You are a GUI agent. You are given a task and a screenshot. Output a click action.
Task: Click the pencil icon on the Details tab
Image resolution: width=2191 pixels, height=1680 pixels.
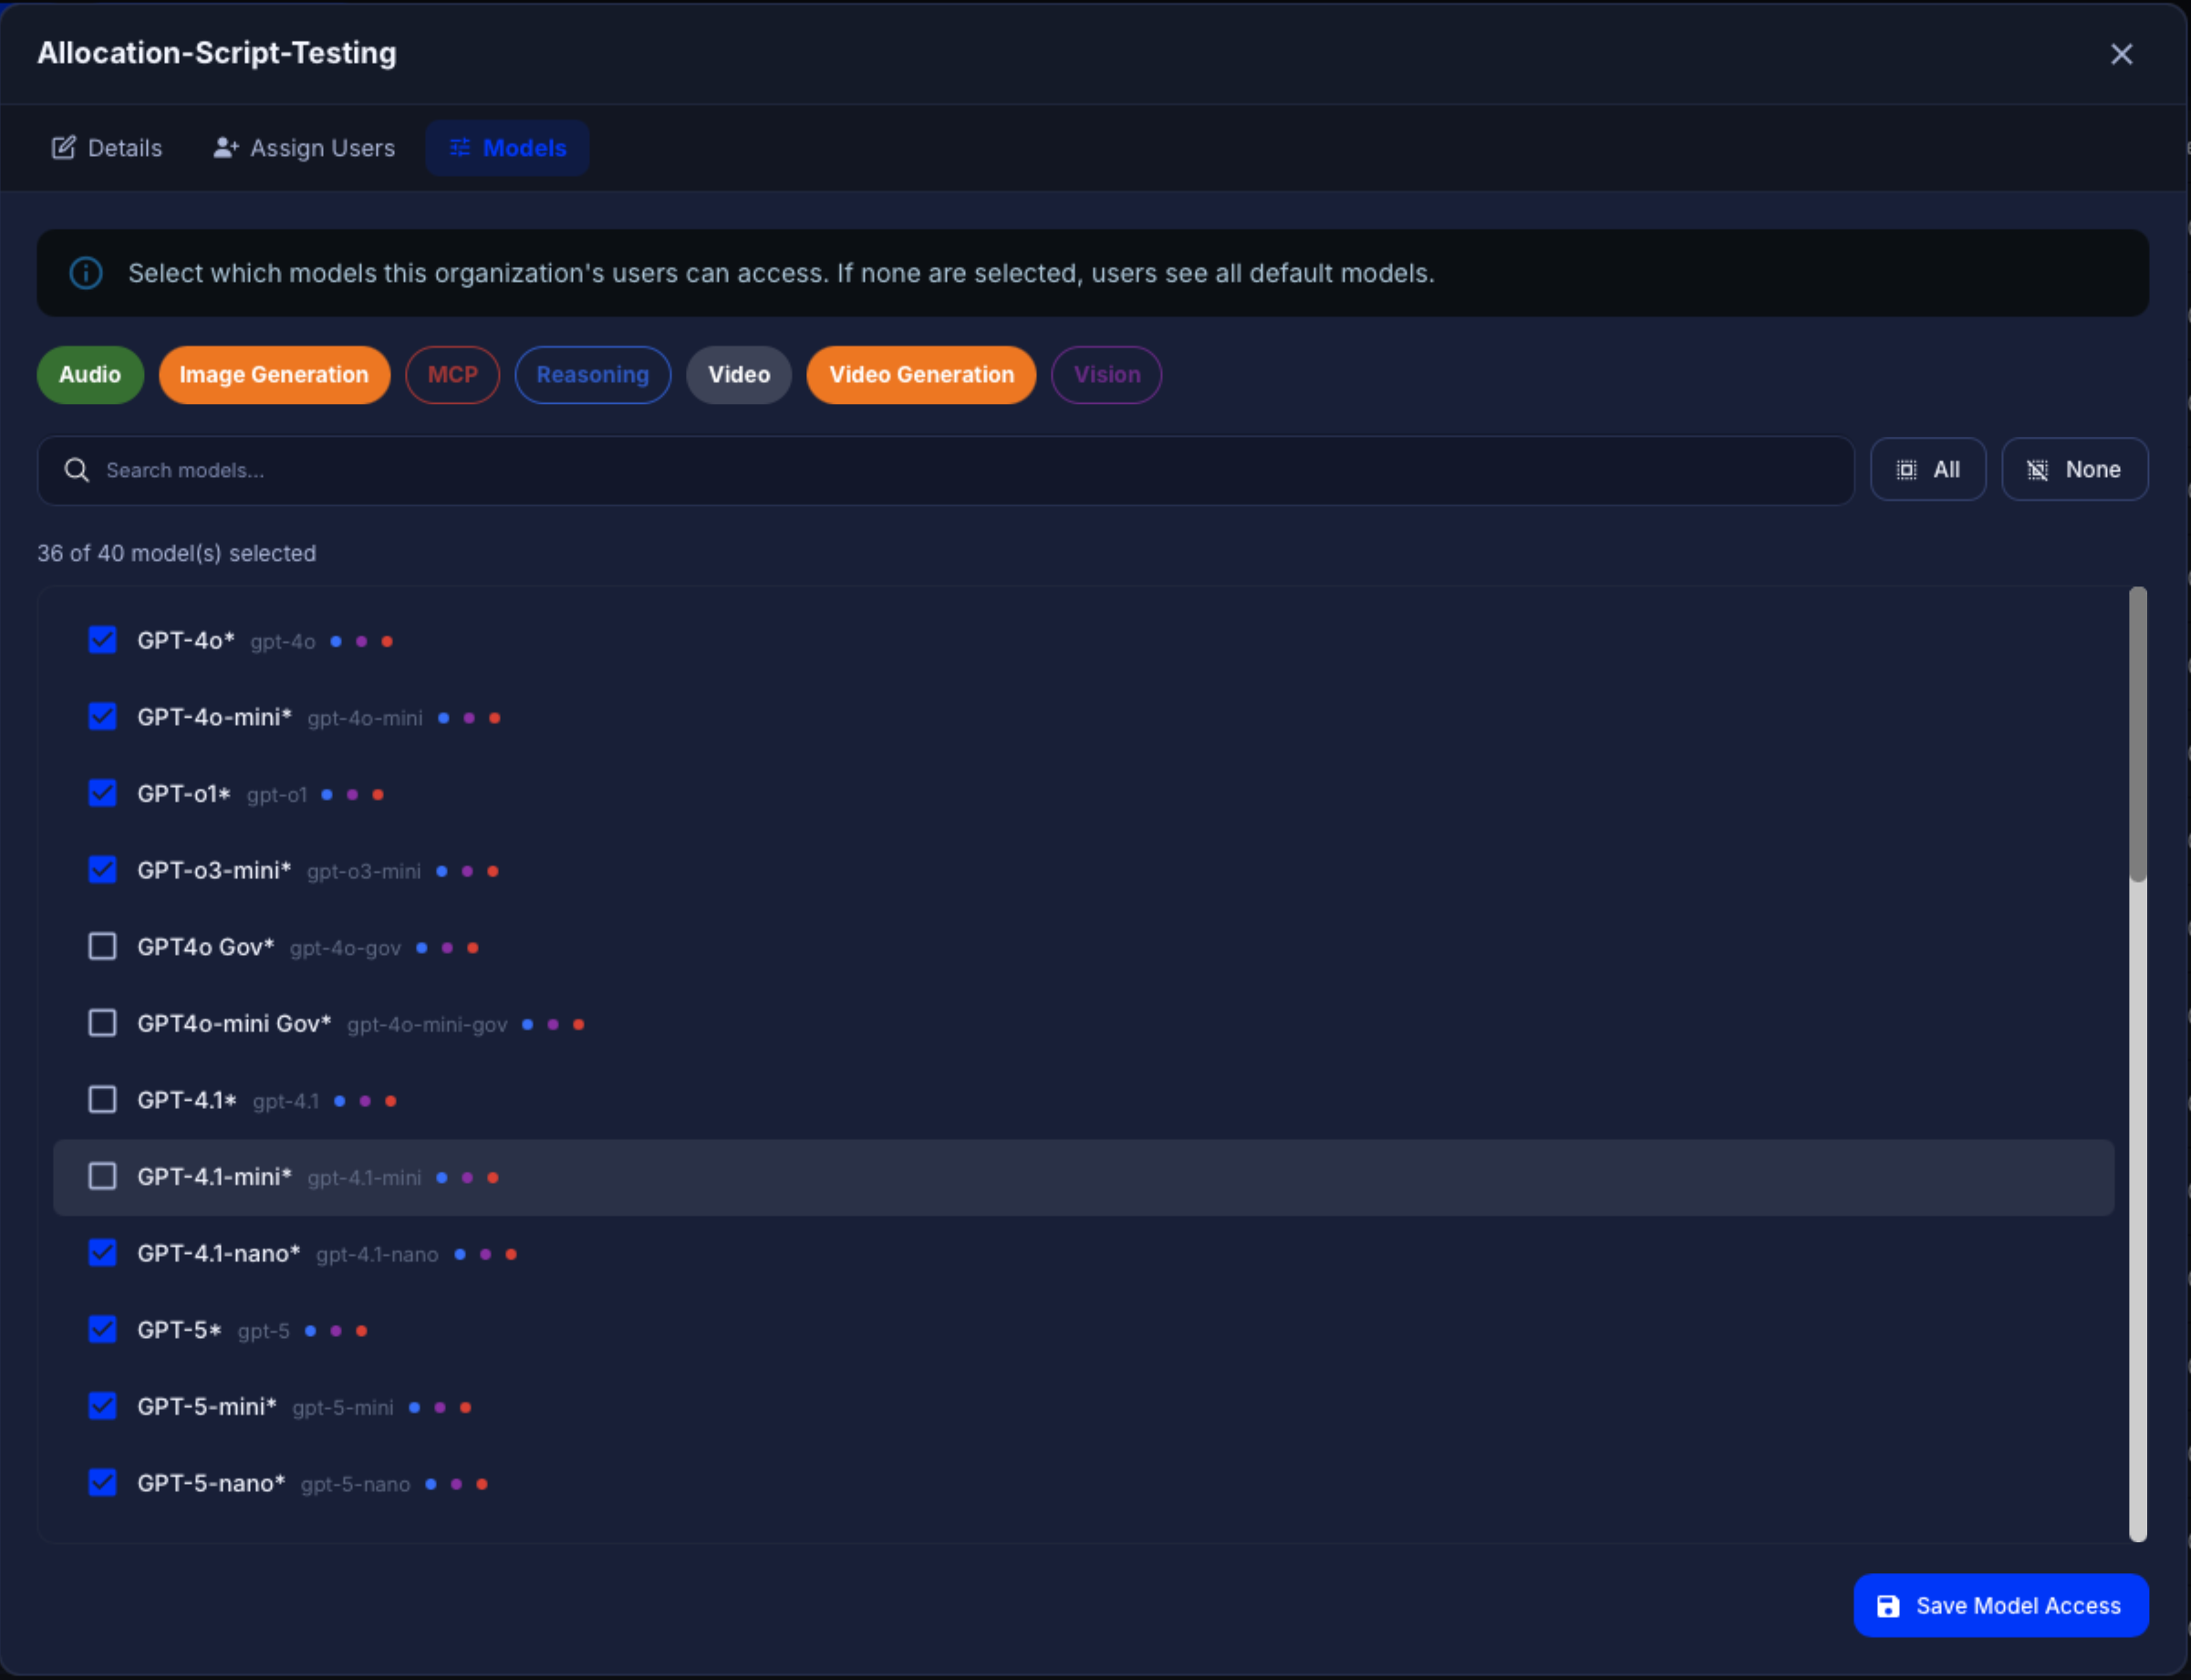[x=63, y=147]
